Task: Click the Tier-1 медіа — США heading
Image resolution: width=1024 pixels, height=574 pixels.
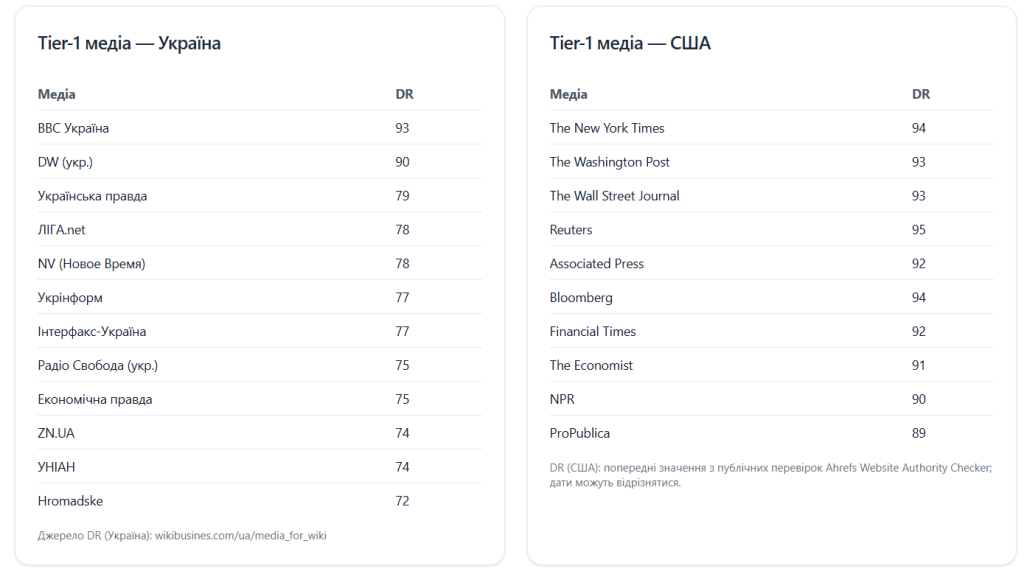Action: click(x=630, y=43)
